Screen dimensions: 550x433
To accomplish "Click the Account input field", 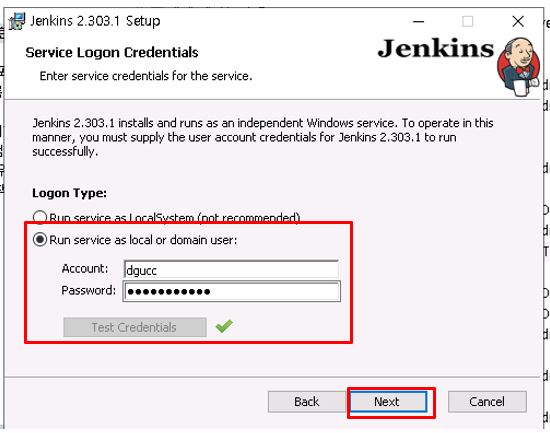I will (231, 270).
